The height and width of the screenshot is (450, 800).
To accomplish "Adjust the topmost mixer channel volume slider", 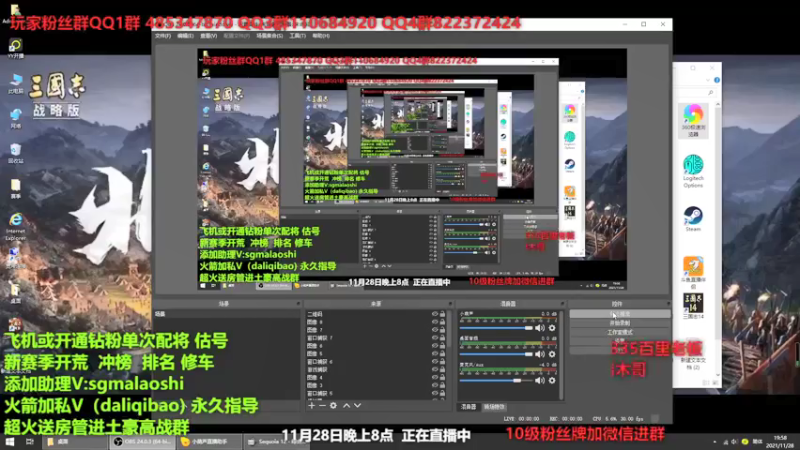I will pos(496,328).
